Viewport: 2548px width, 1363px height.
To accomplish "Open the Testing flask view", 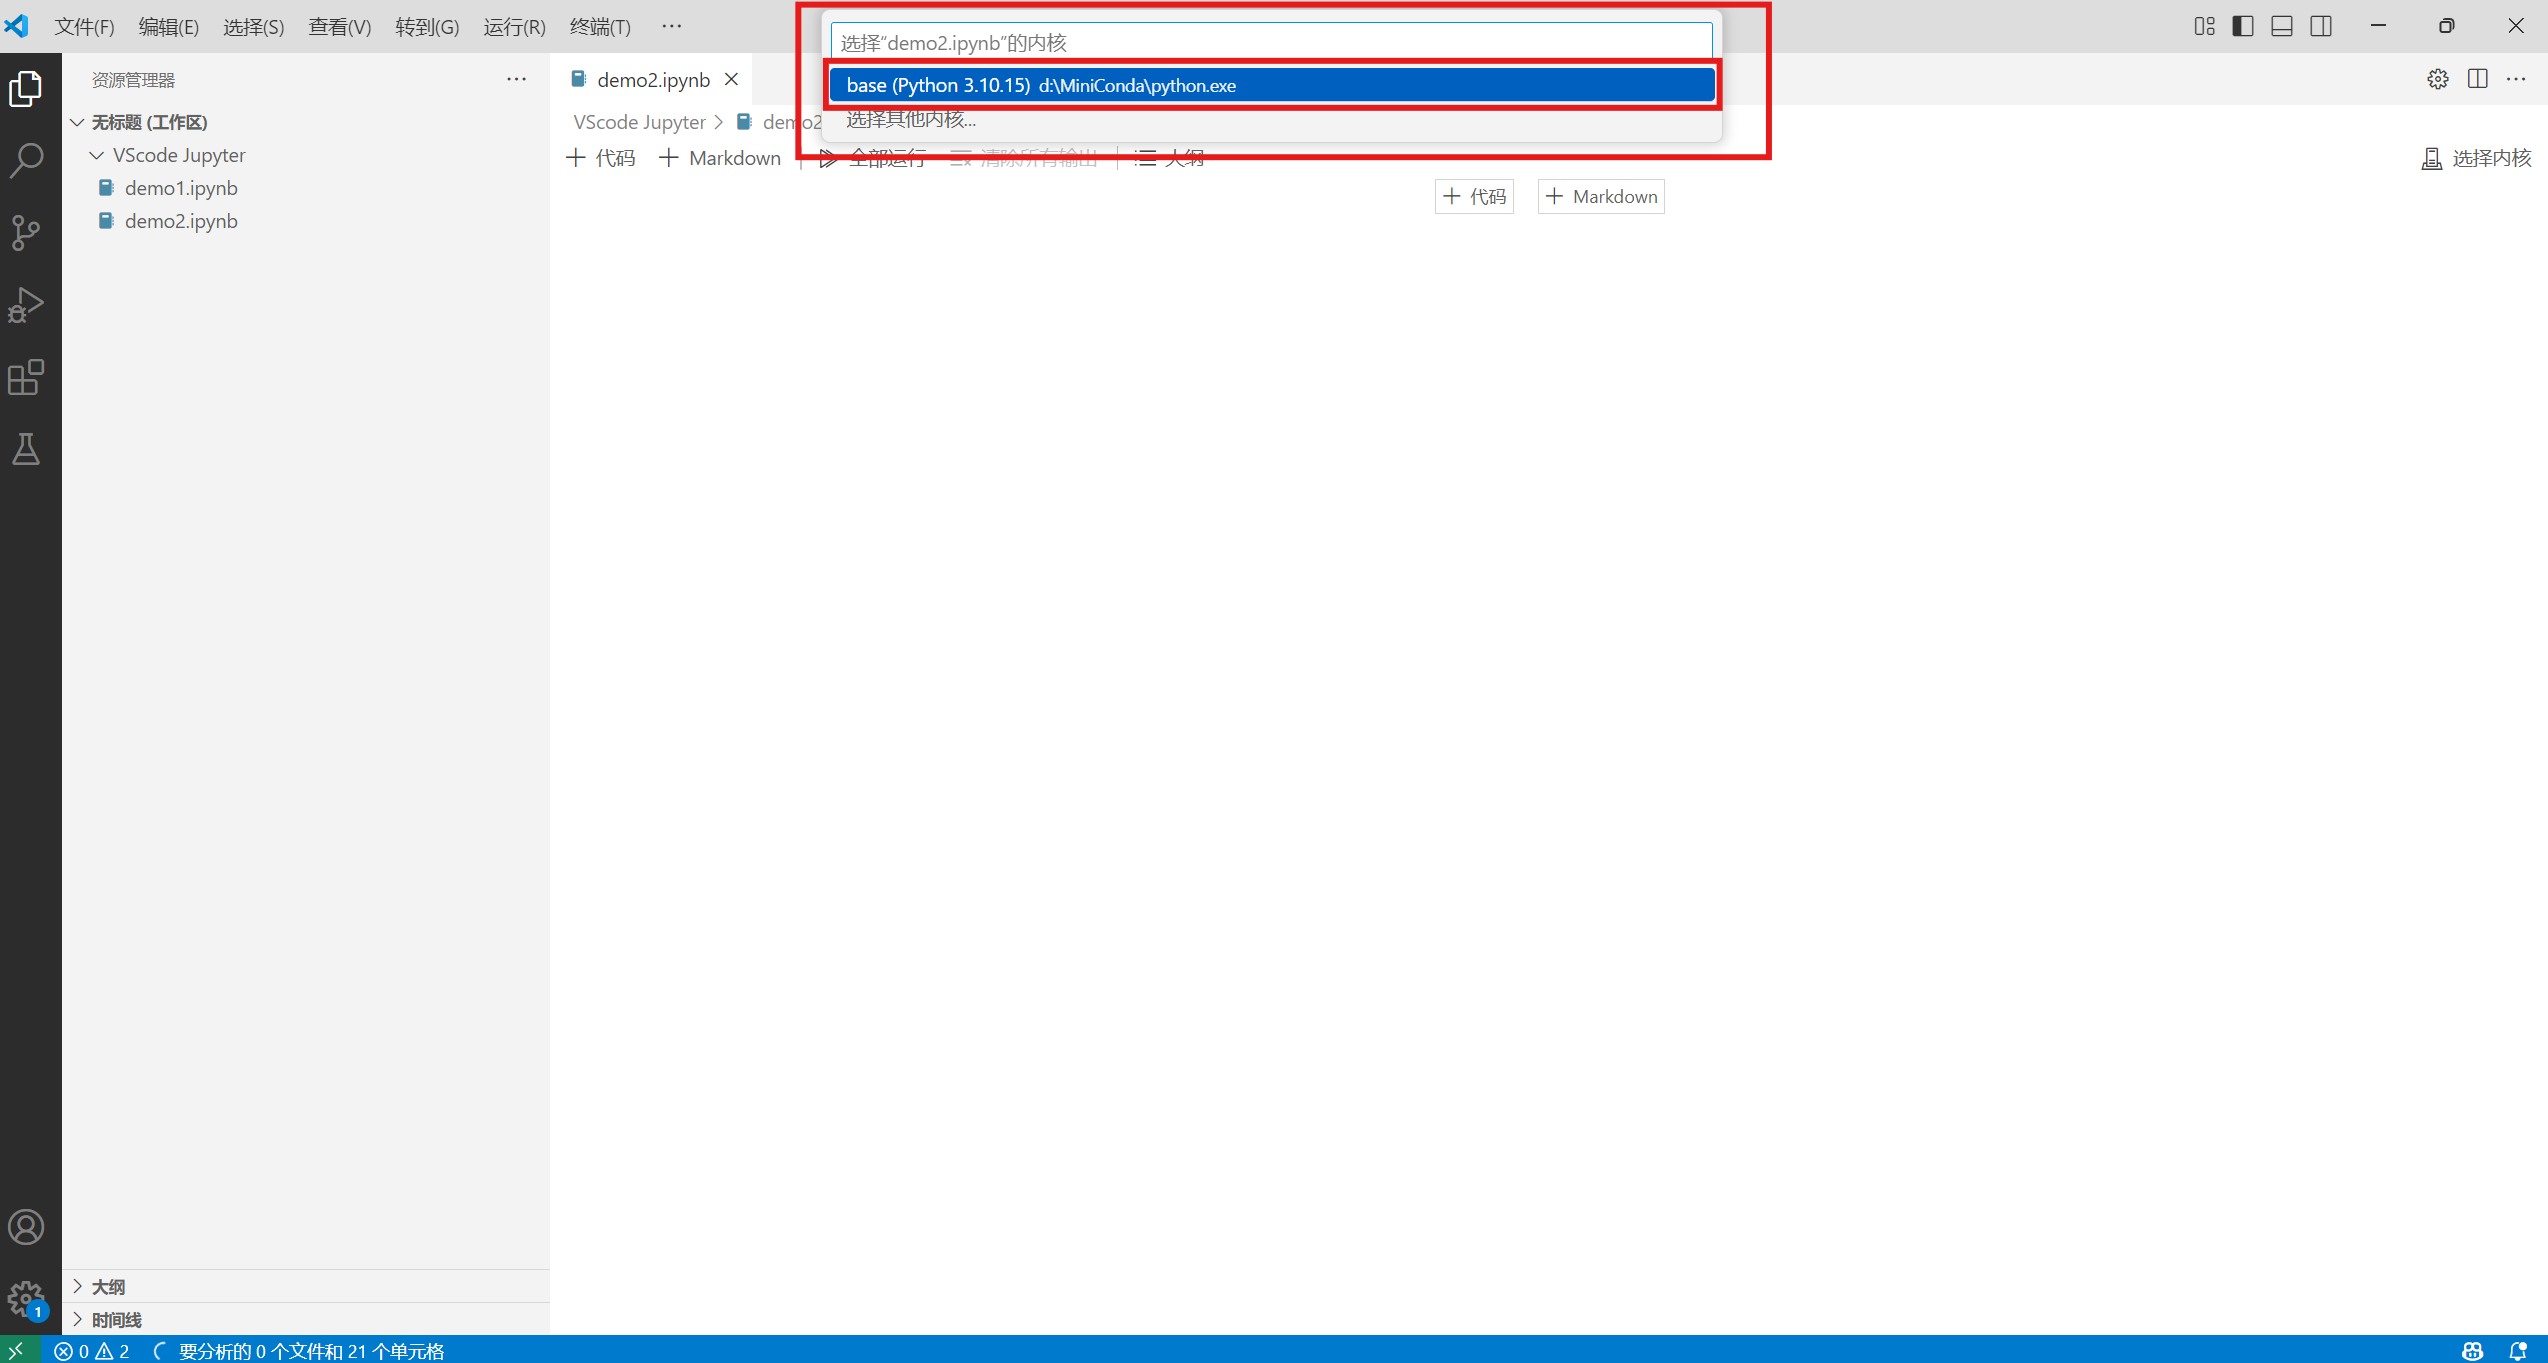I will pyautogui.click(x=27, y=450).
